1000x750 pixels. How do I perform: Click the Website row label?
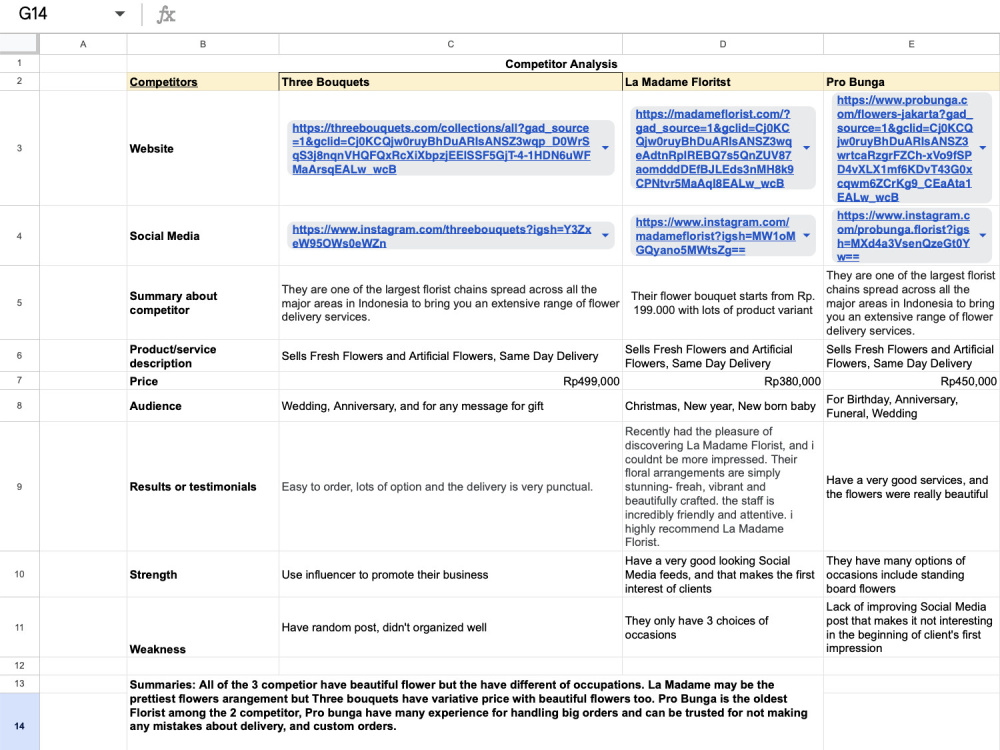pos(152,149)
